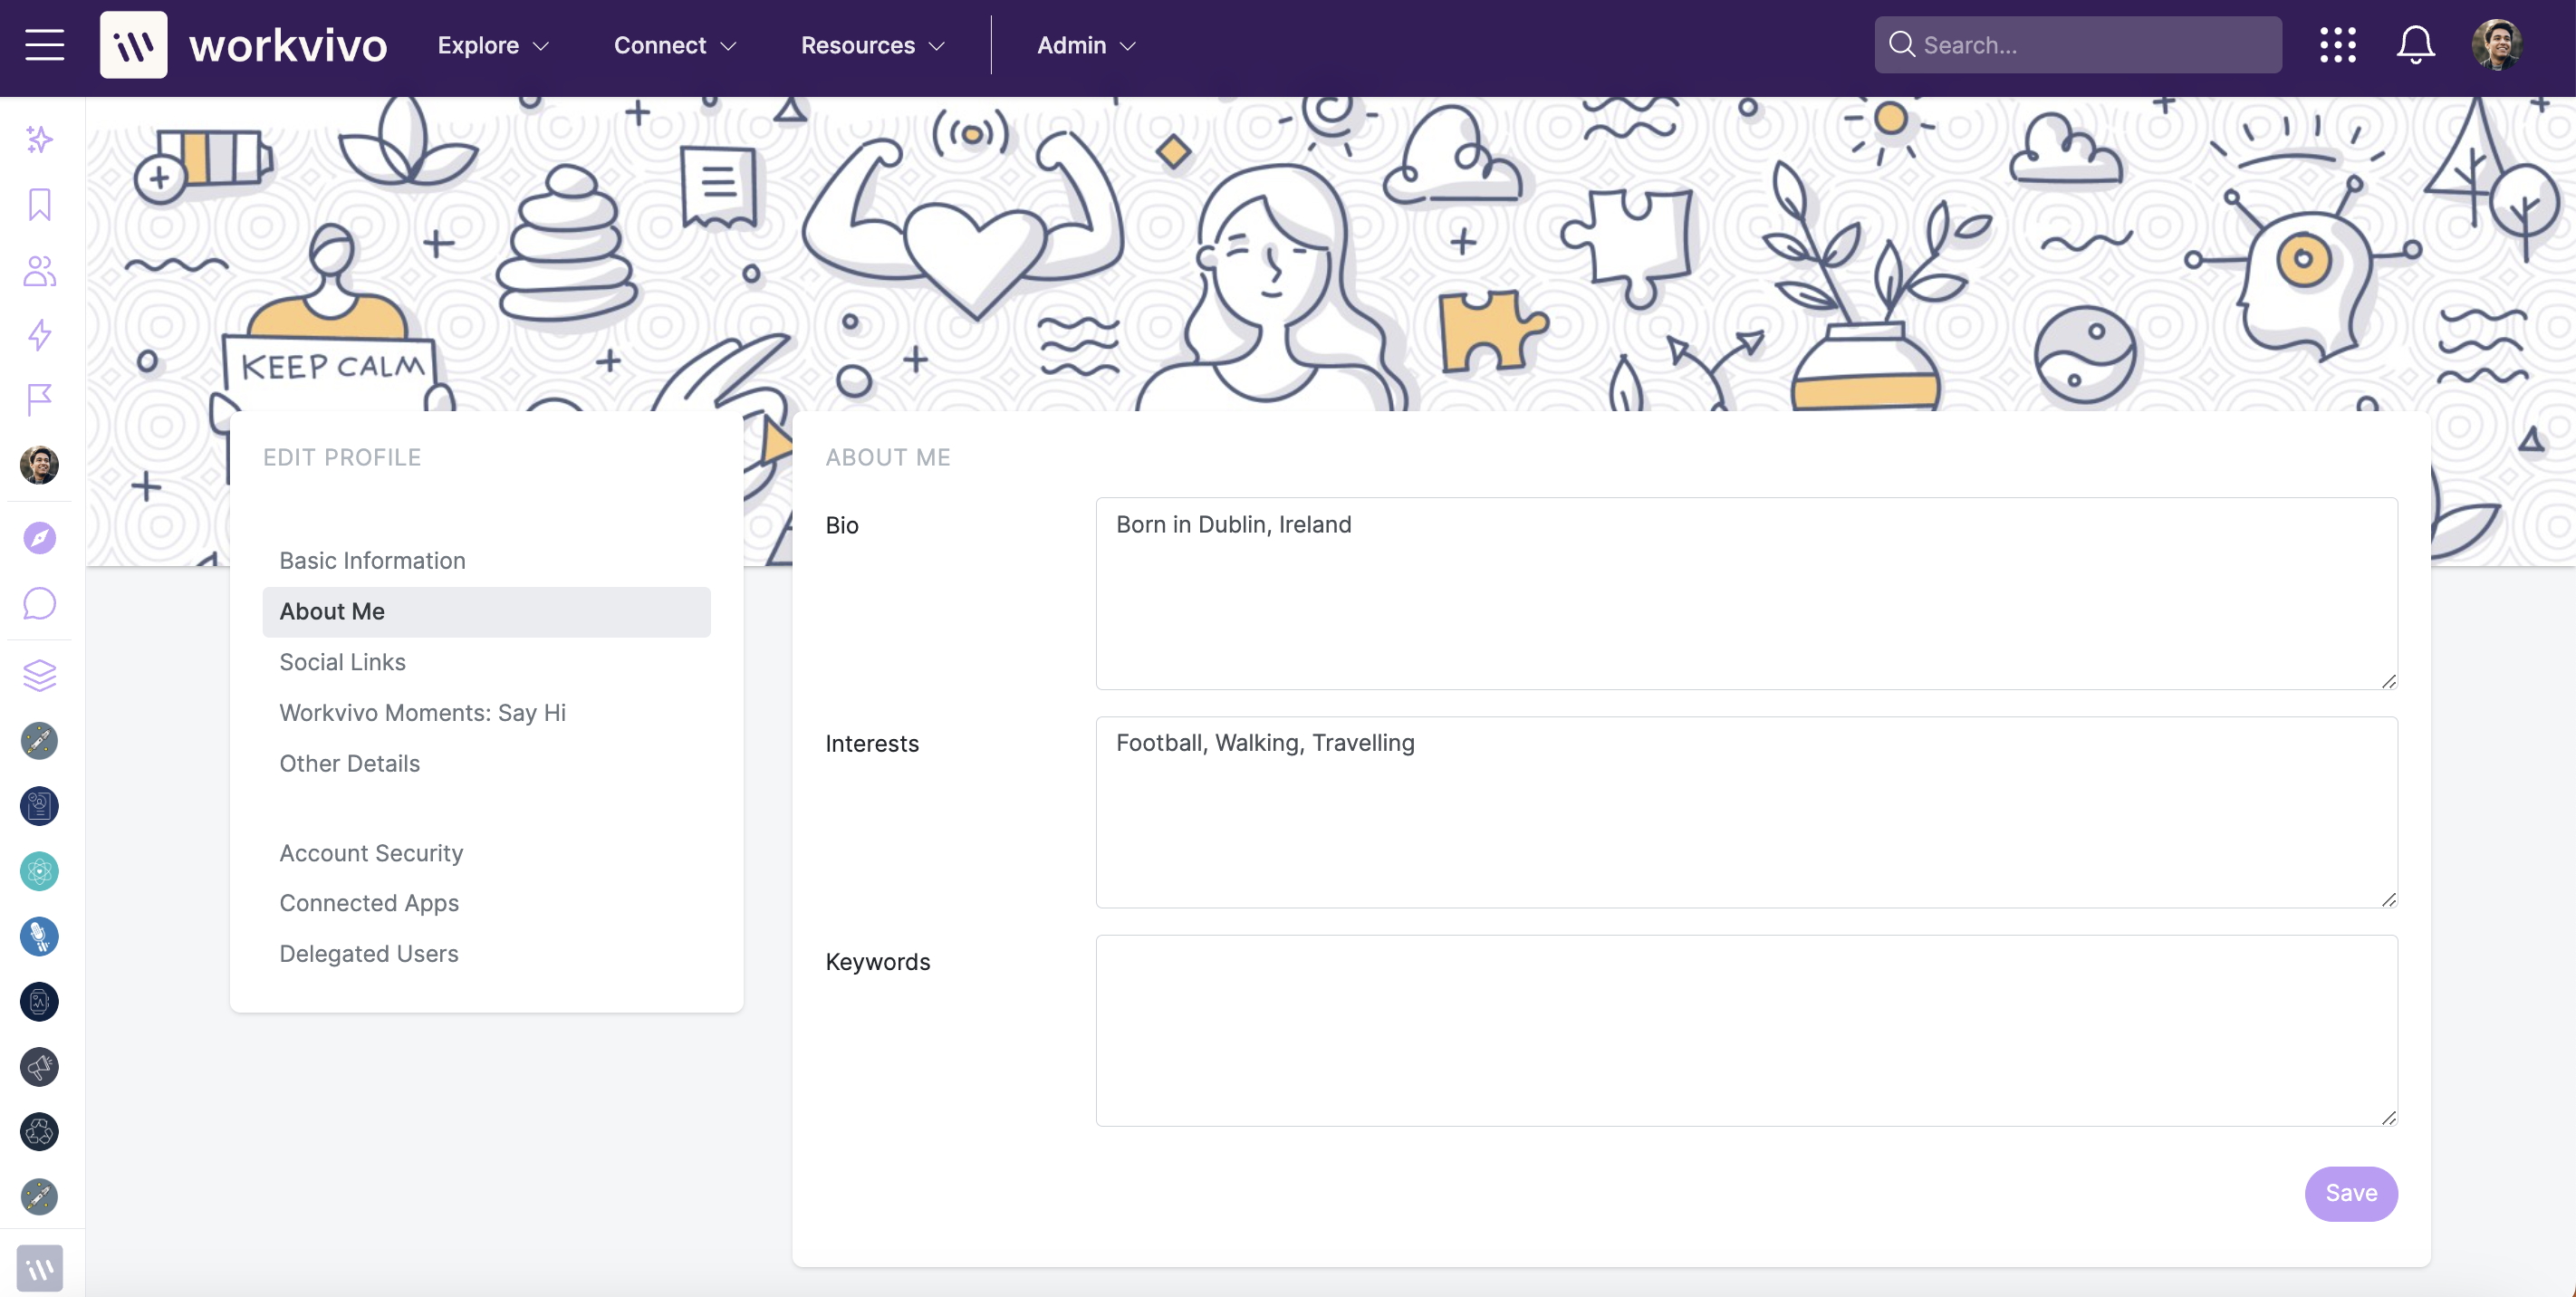Viewport: 2576px width, 1297px height.
Task: Select the flag icon in sidebar
Action: [40, 400]
